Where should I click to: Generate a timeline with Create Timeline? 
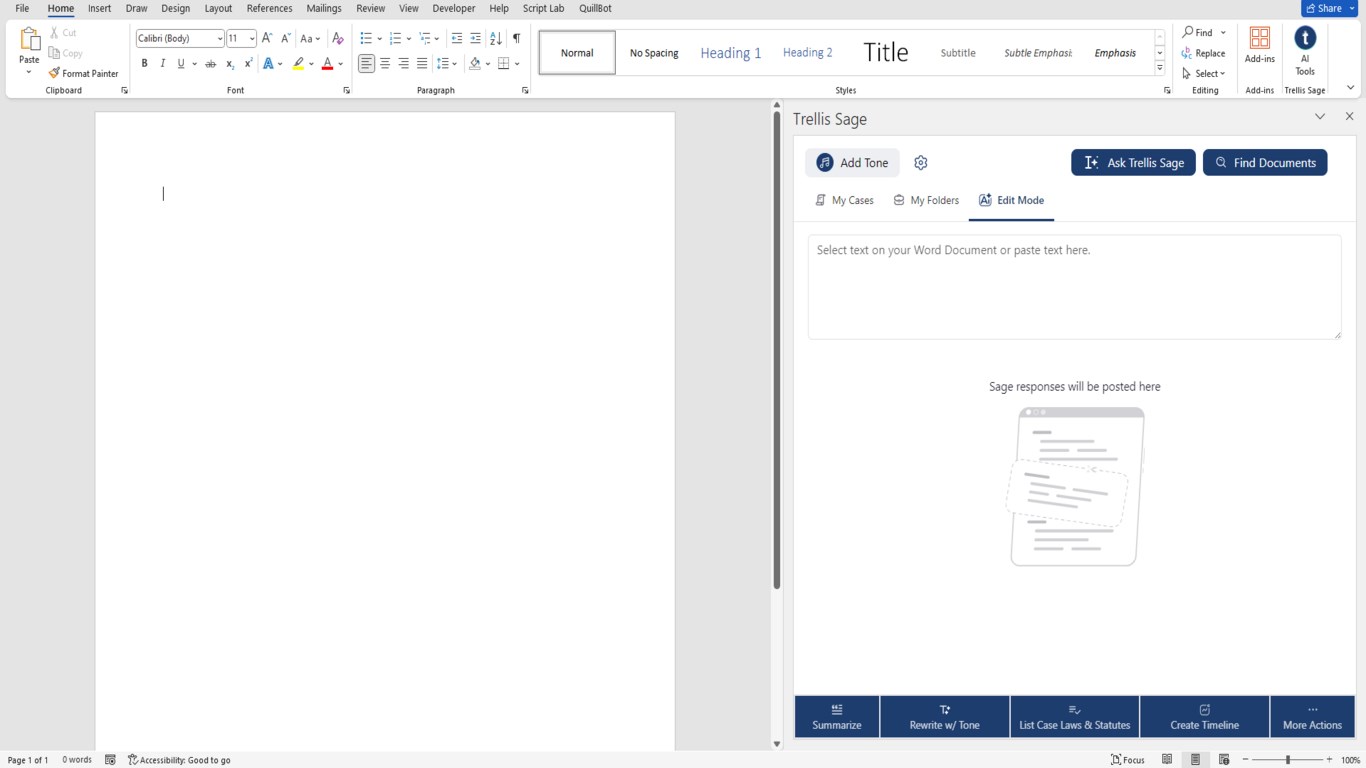tap(1205, 717)
